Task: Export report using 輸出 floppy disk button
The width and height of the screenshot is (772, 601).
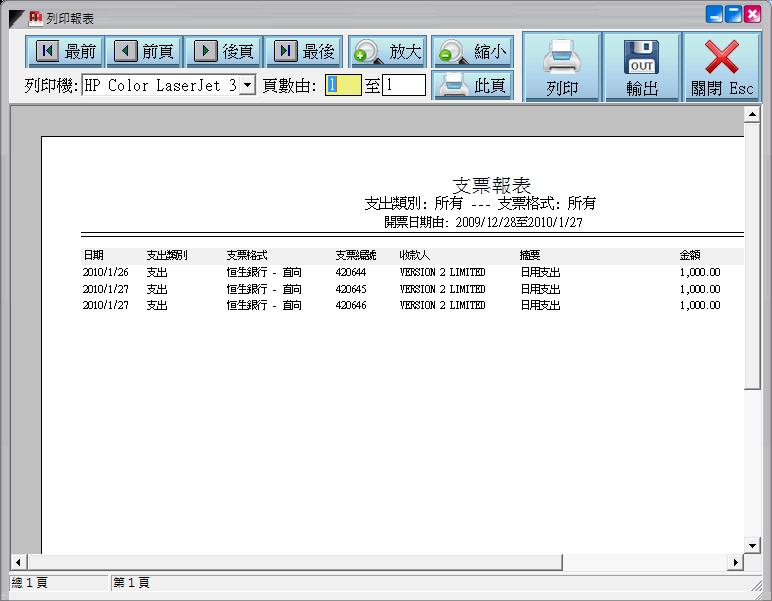Action: pos(641,67)
